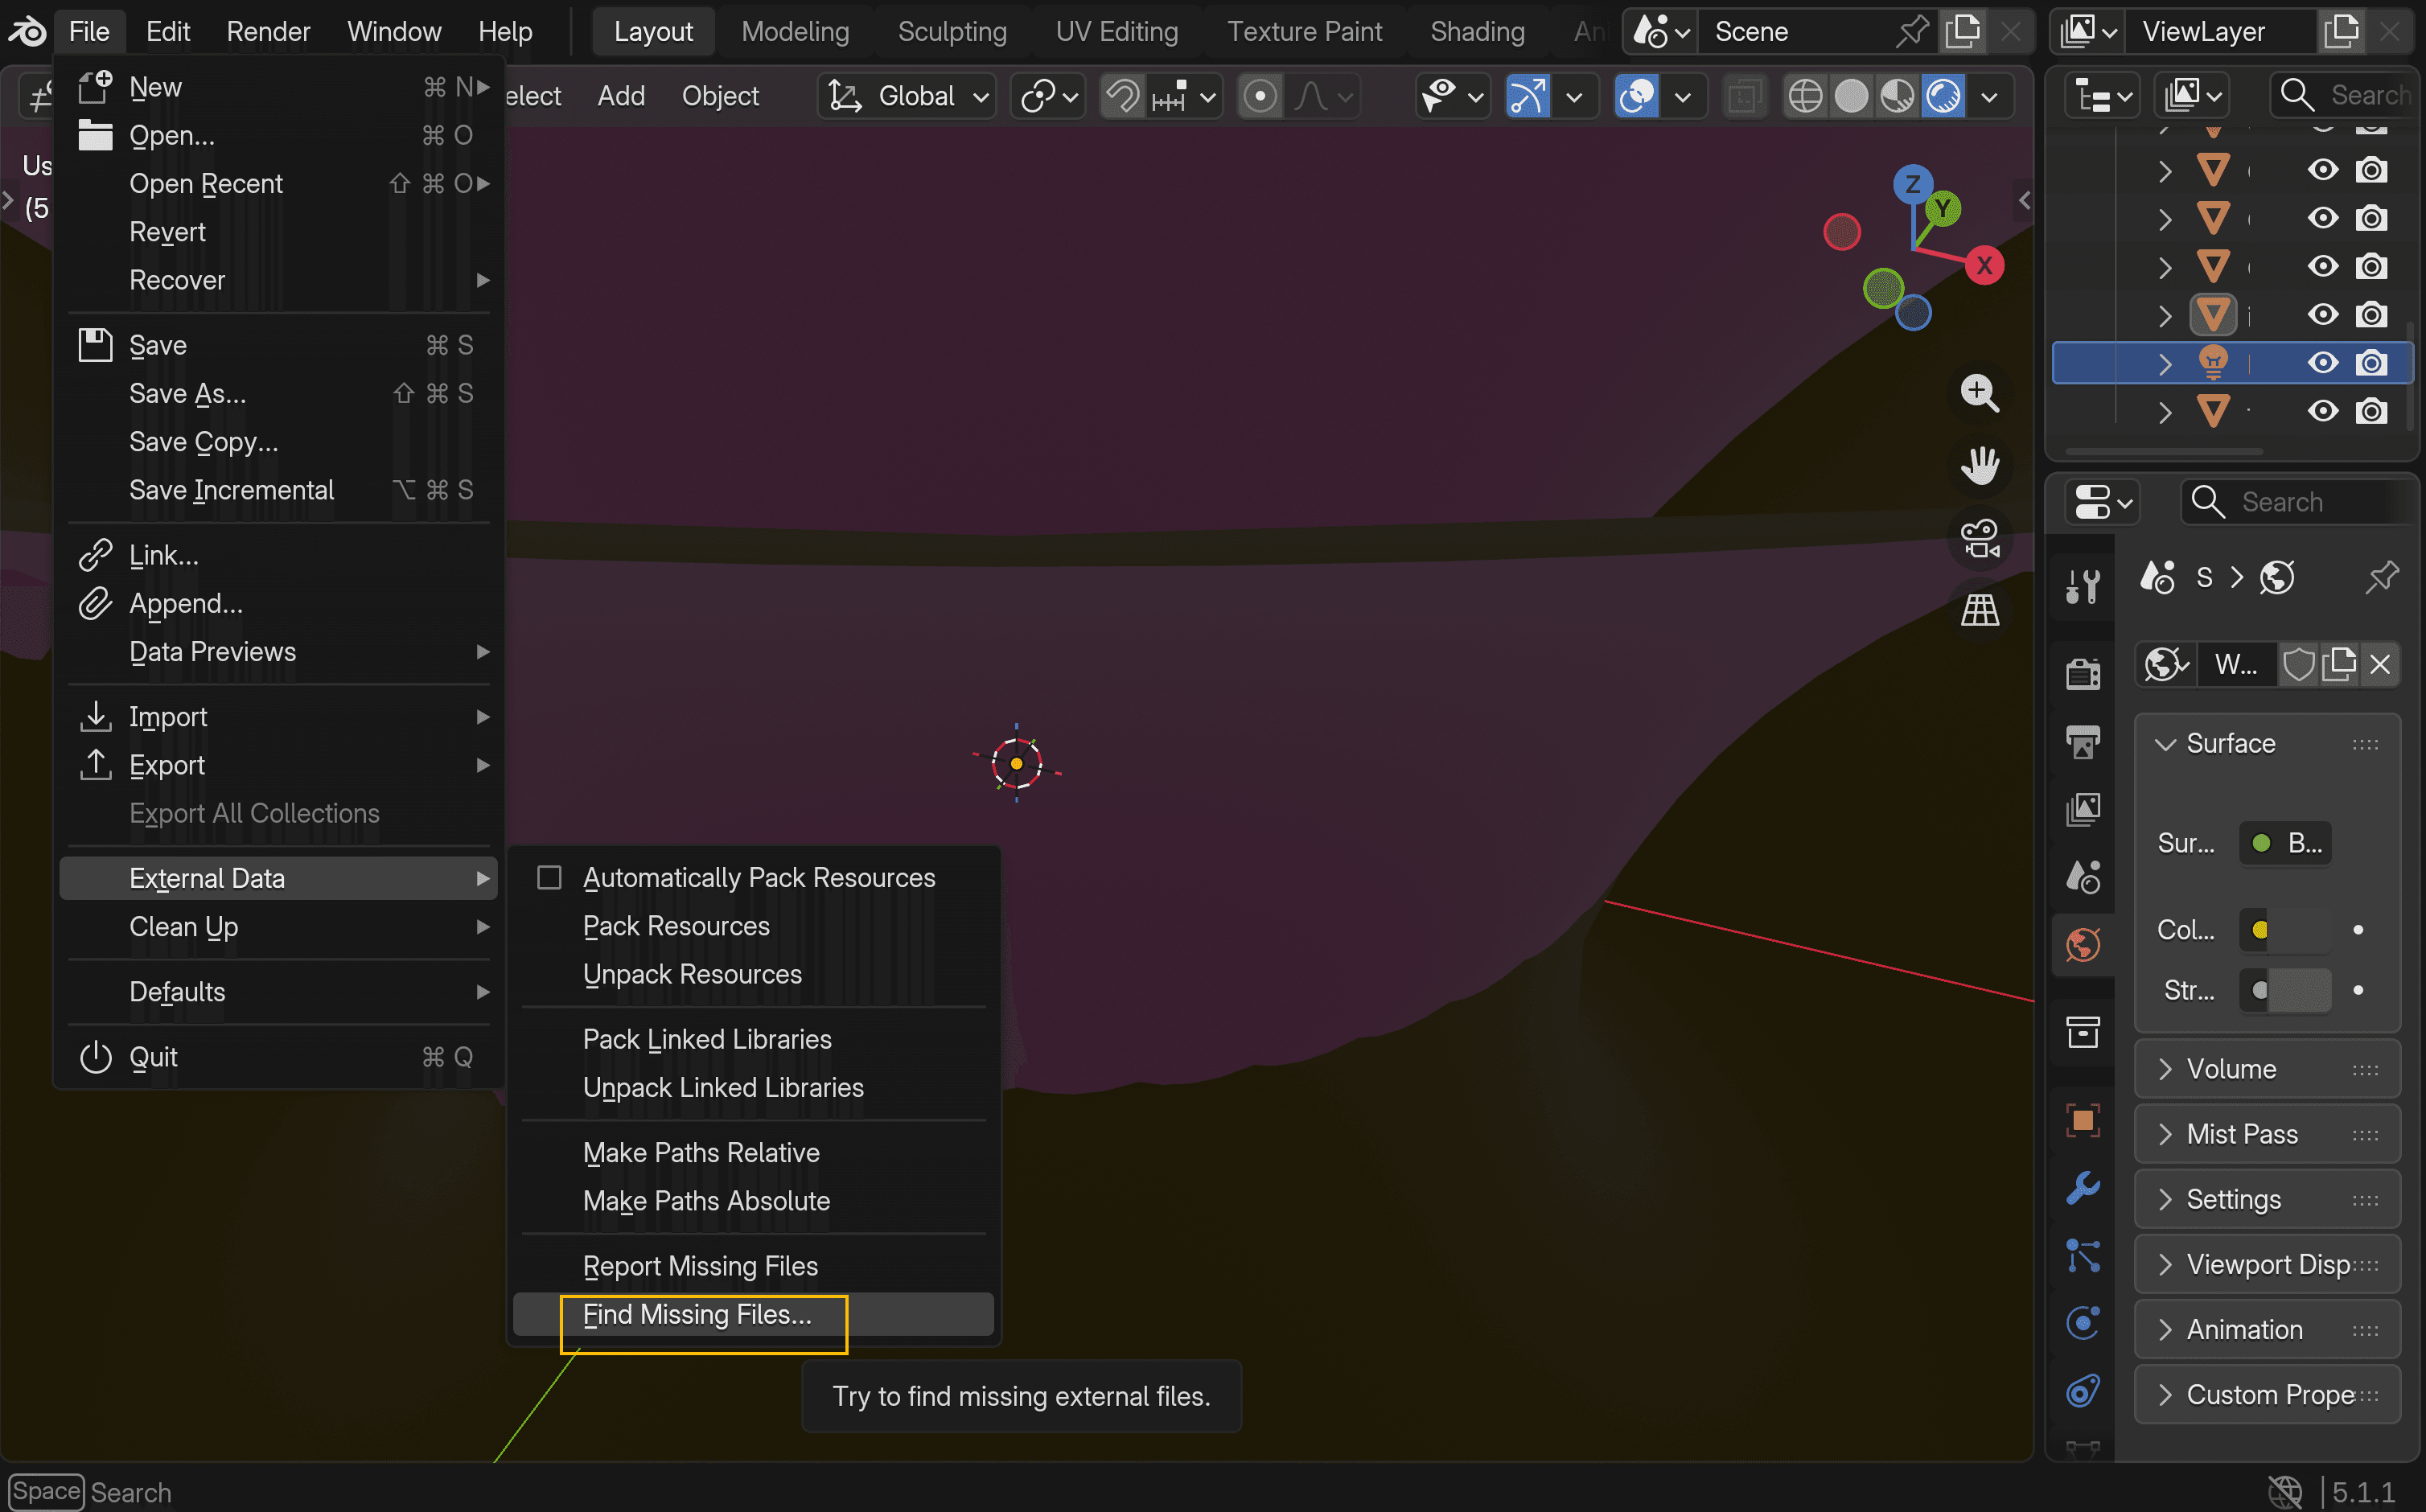Screen dimensions: 2426x1512
Task: Expand the Volume panel
Action: pos(2231,1069)
